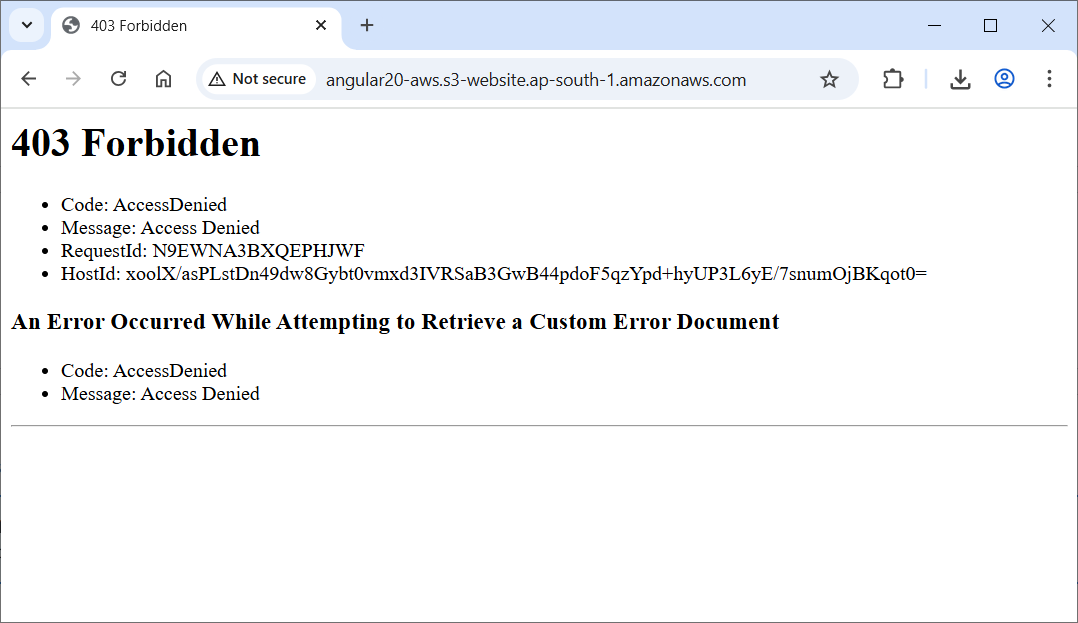Click the Not secure site info chip
1078x623 pixels.
coord(258,79)
